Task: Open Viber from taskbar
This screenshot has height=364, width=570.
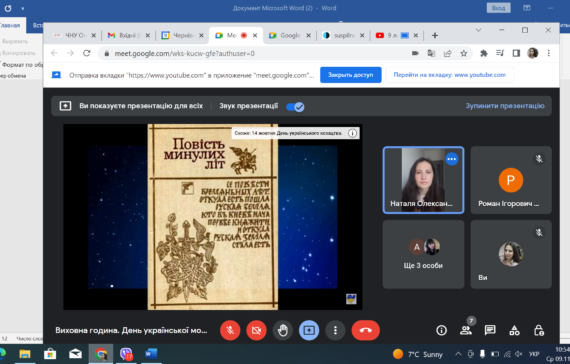Action: [126, 354]
